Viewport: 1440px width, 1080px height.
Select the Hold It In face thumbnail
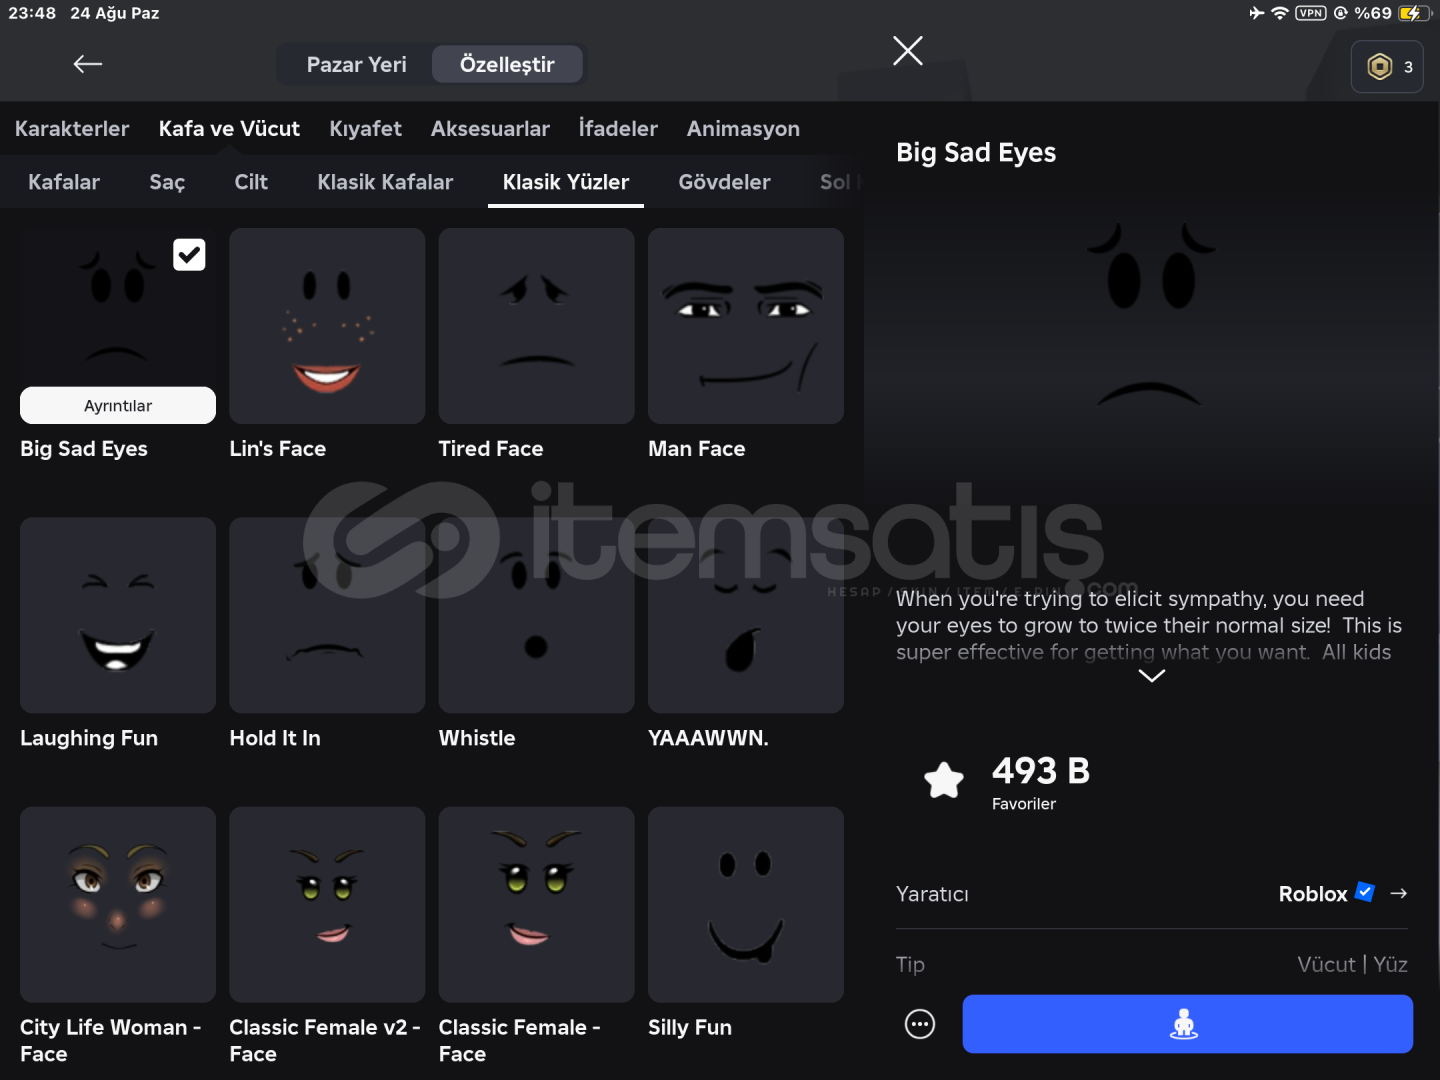[327, 615]
